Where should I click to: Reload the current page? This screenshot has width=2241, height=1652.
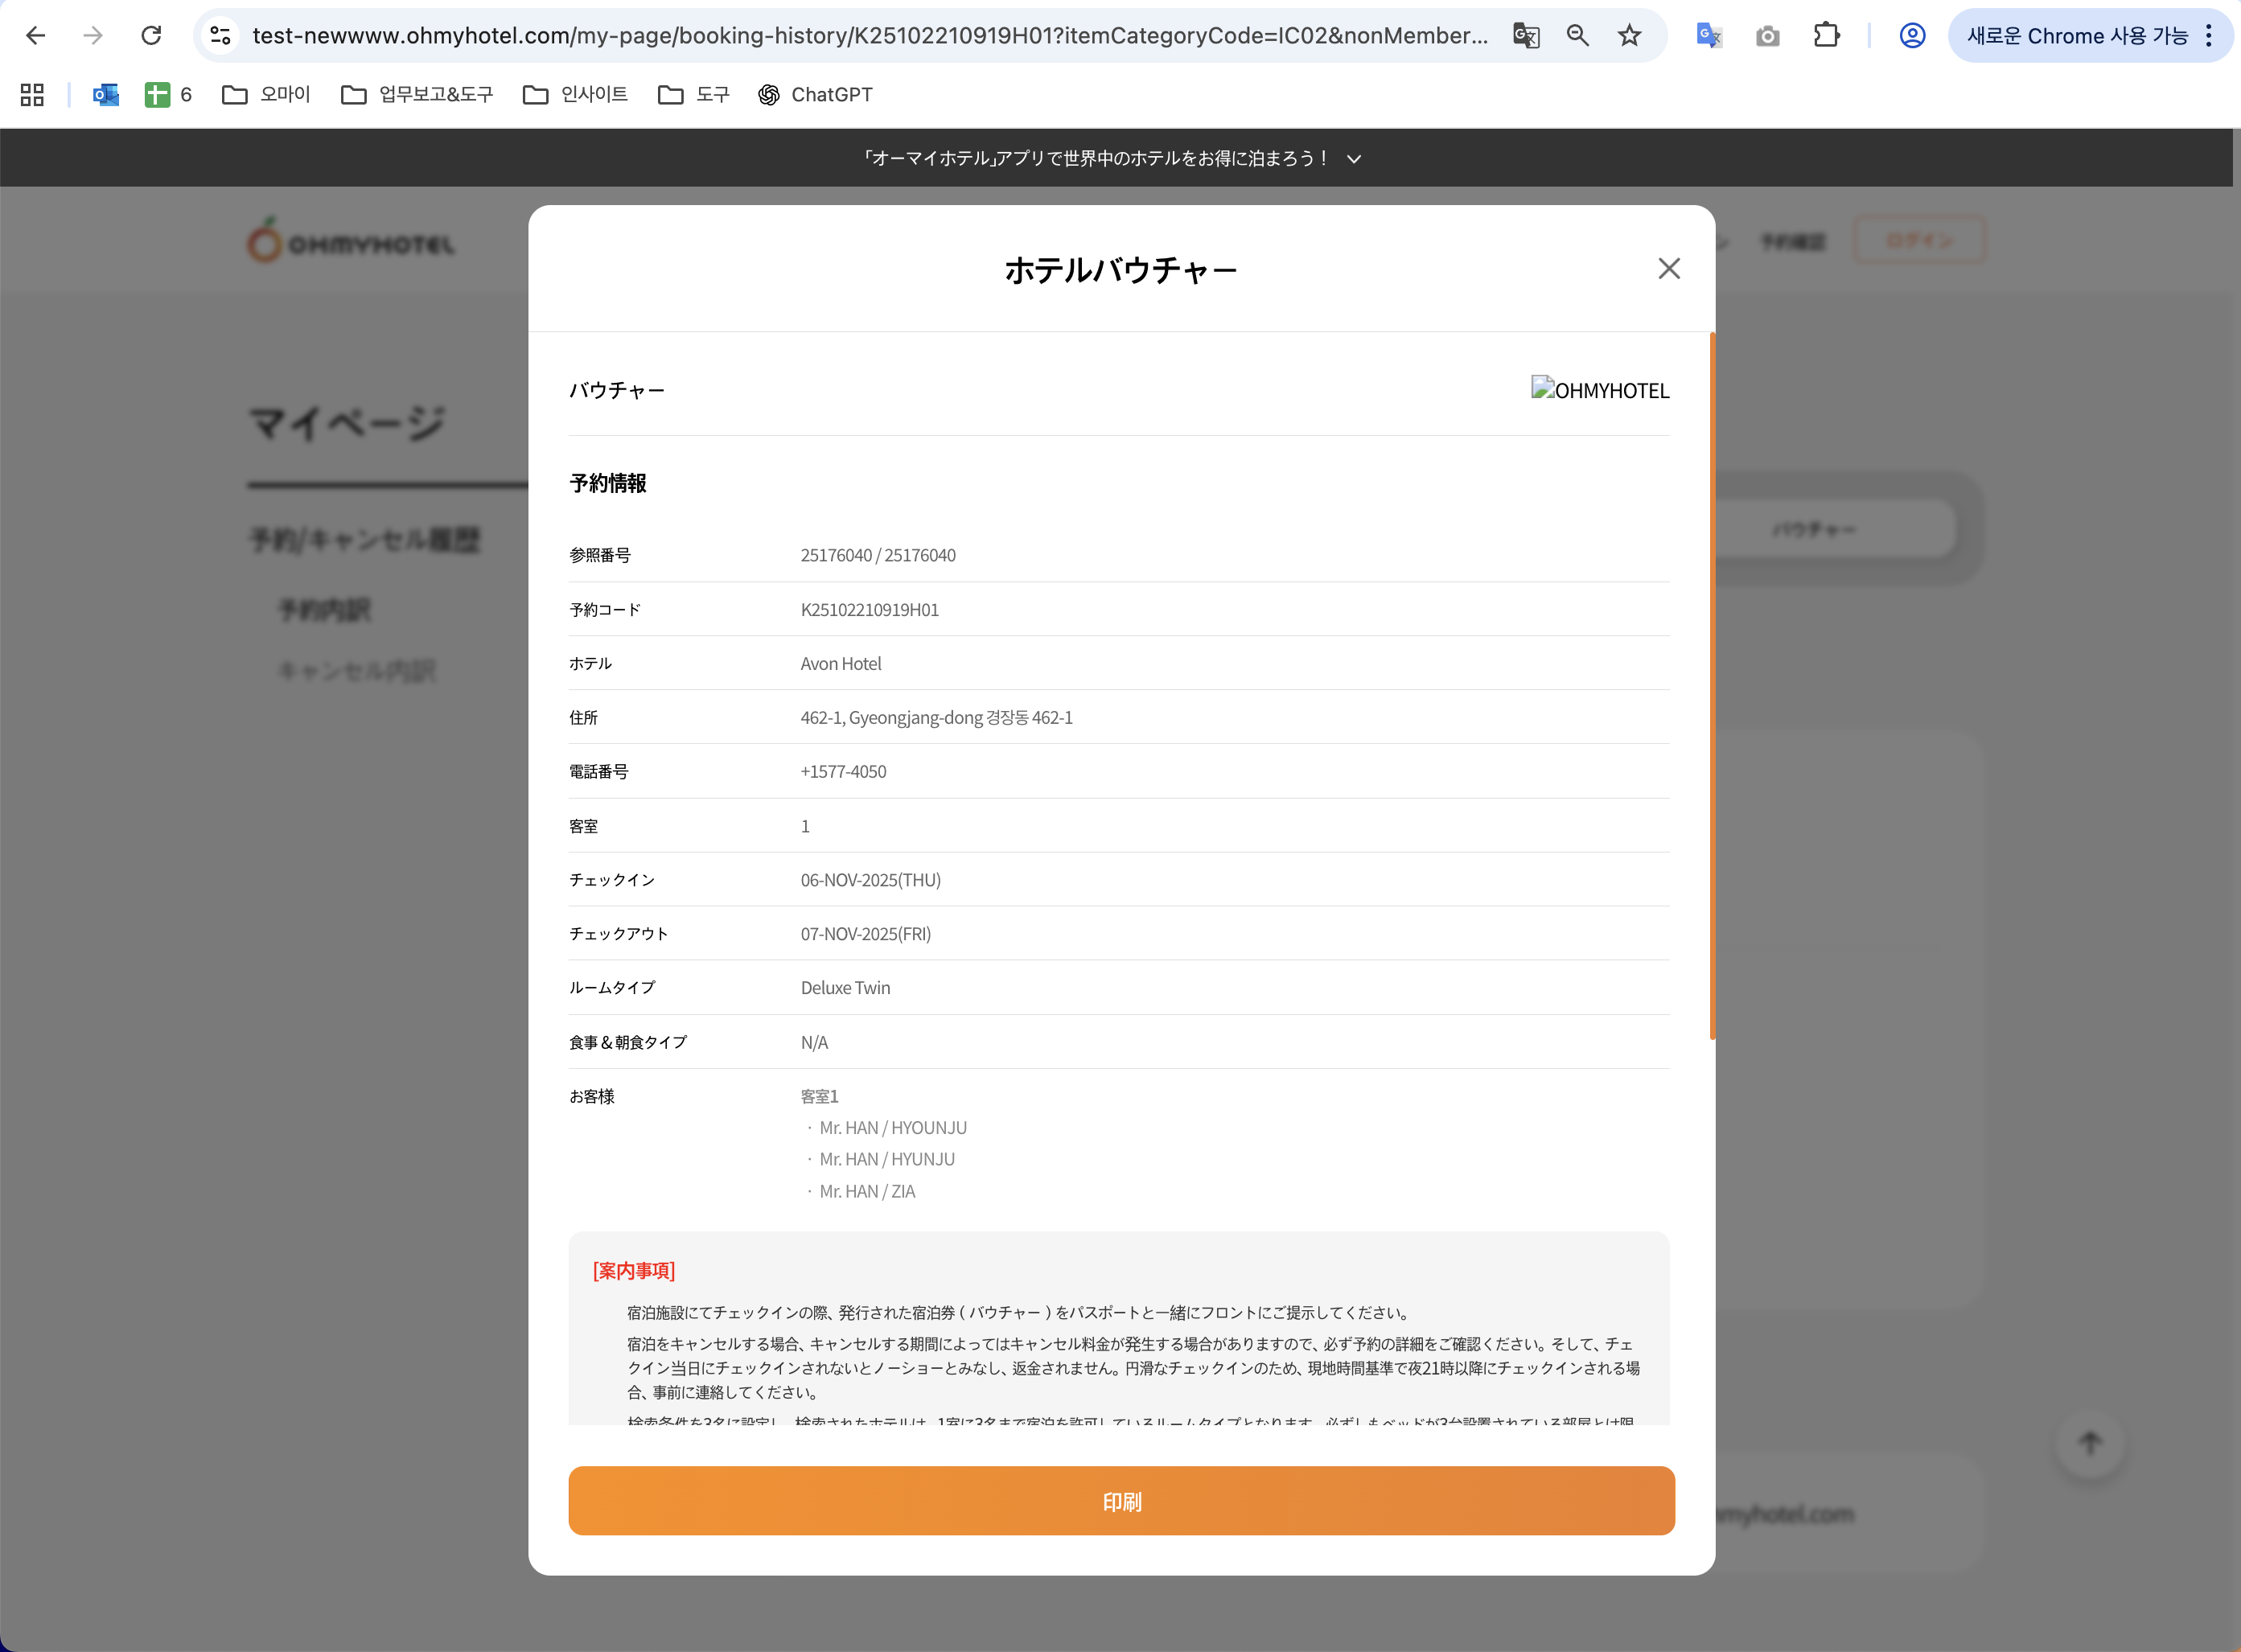click(x=151, y=36)
